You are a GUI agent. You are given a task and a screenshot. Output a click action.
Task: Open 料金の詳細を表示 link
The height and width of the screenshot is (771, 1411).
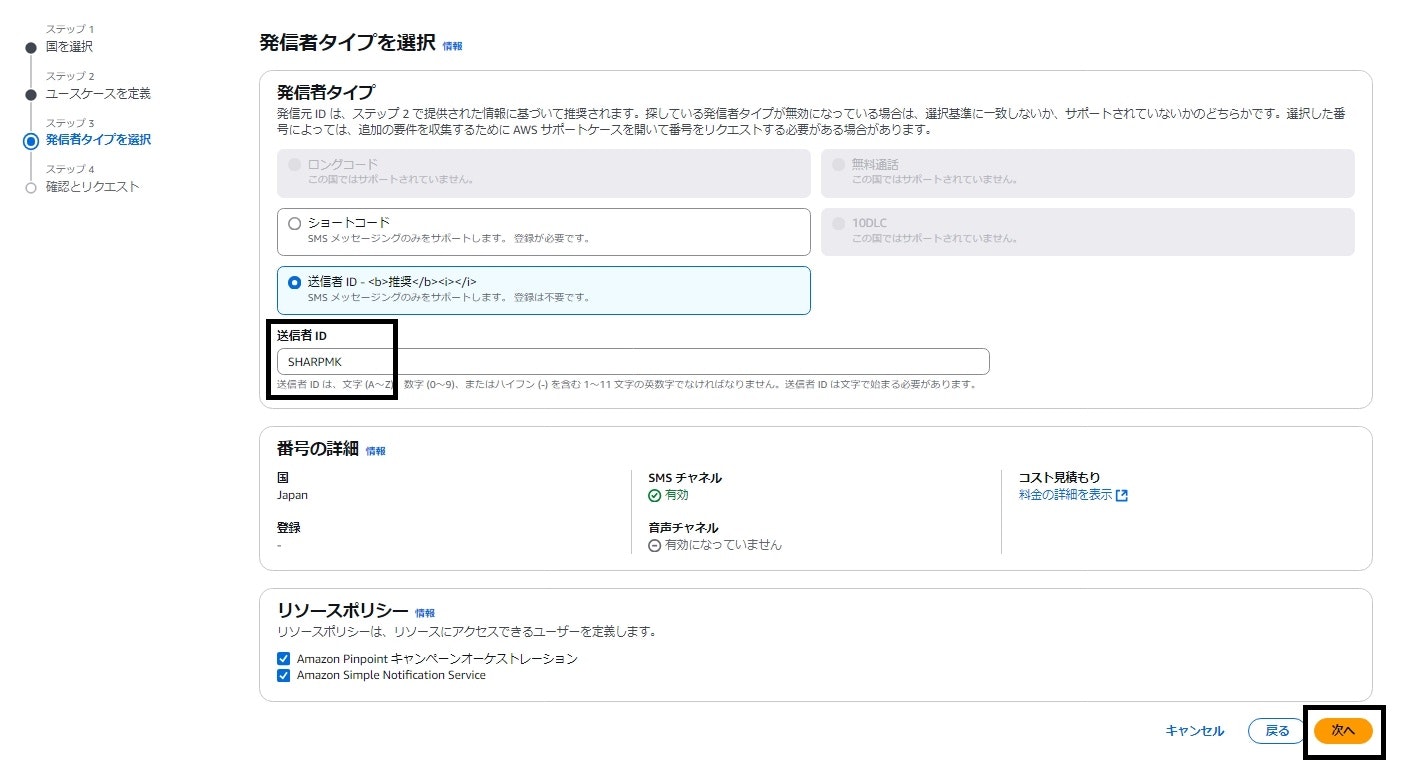click(x=1065, y=495)
